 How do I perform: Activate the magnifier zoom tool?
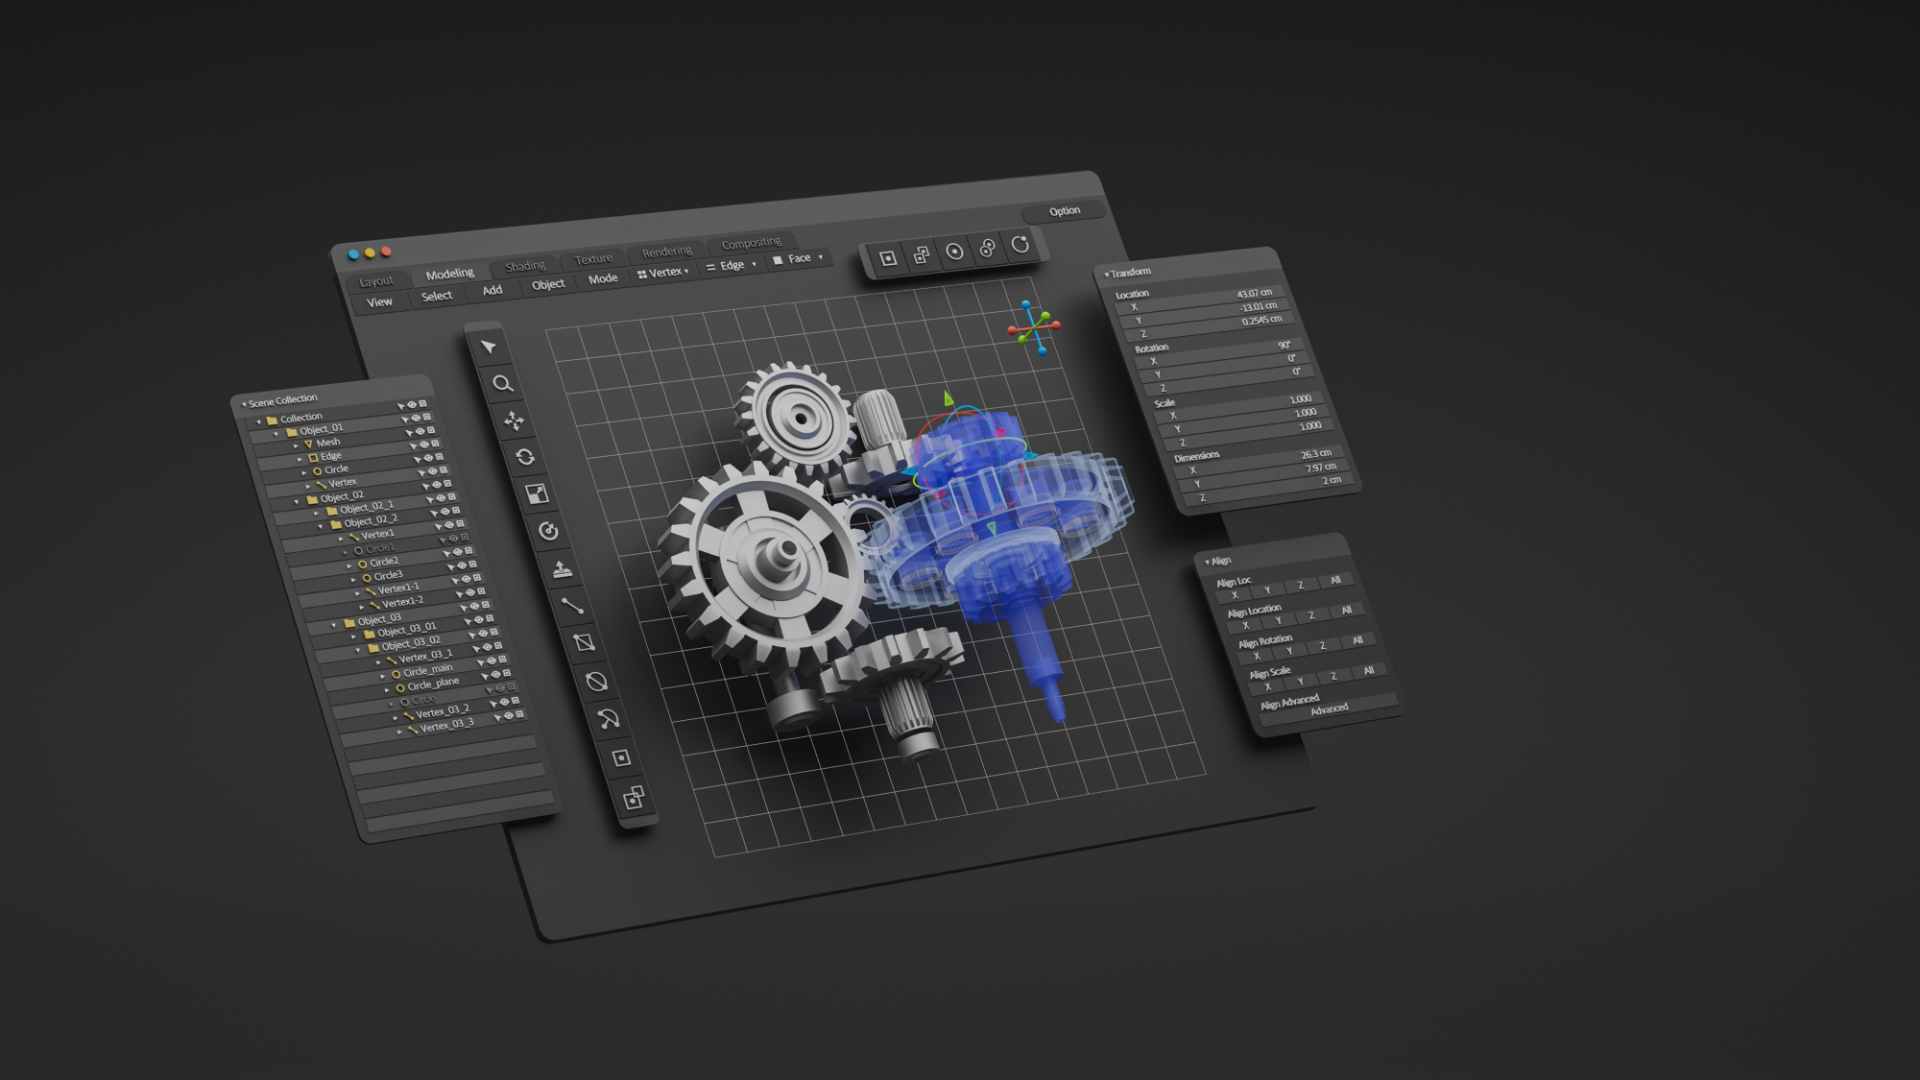[x=503, y=384]
